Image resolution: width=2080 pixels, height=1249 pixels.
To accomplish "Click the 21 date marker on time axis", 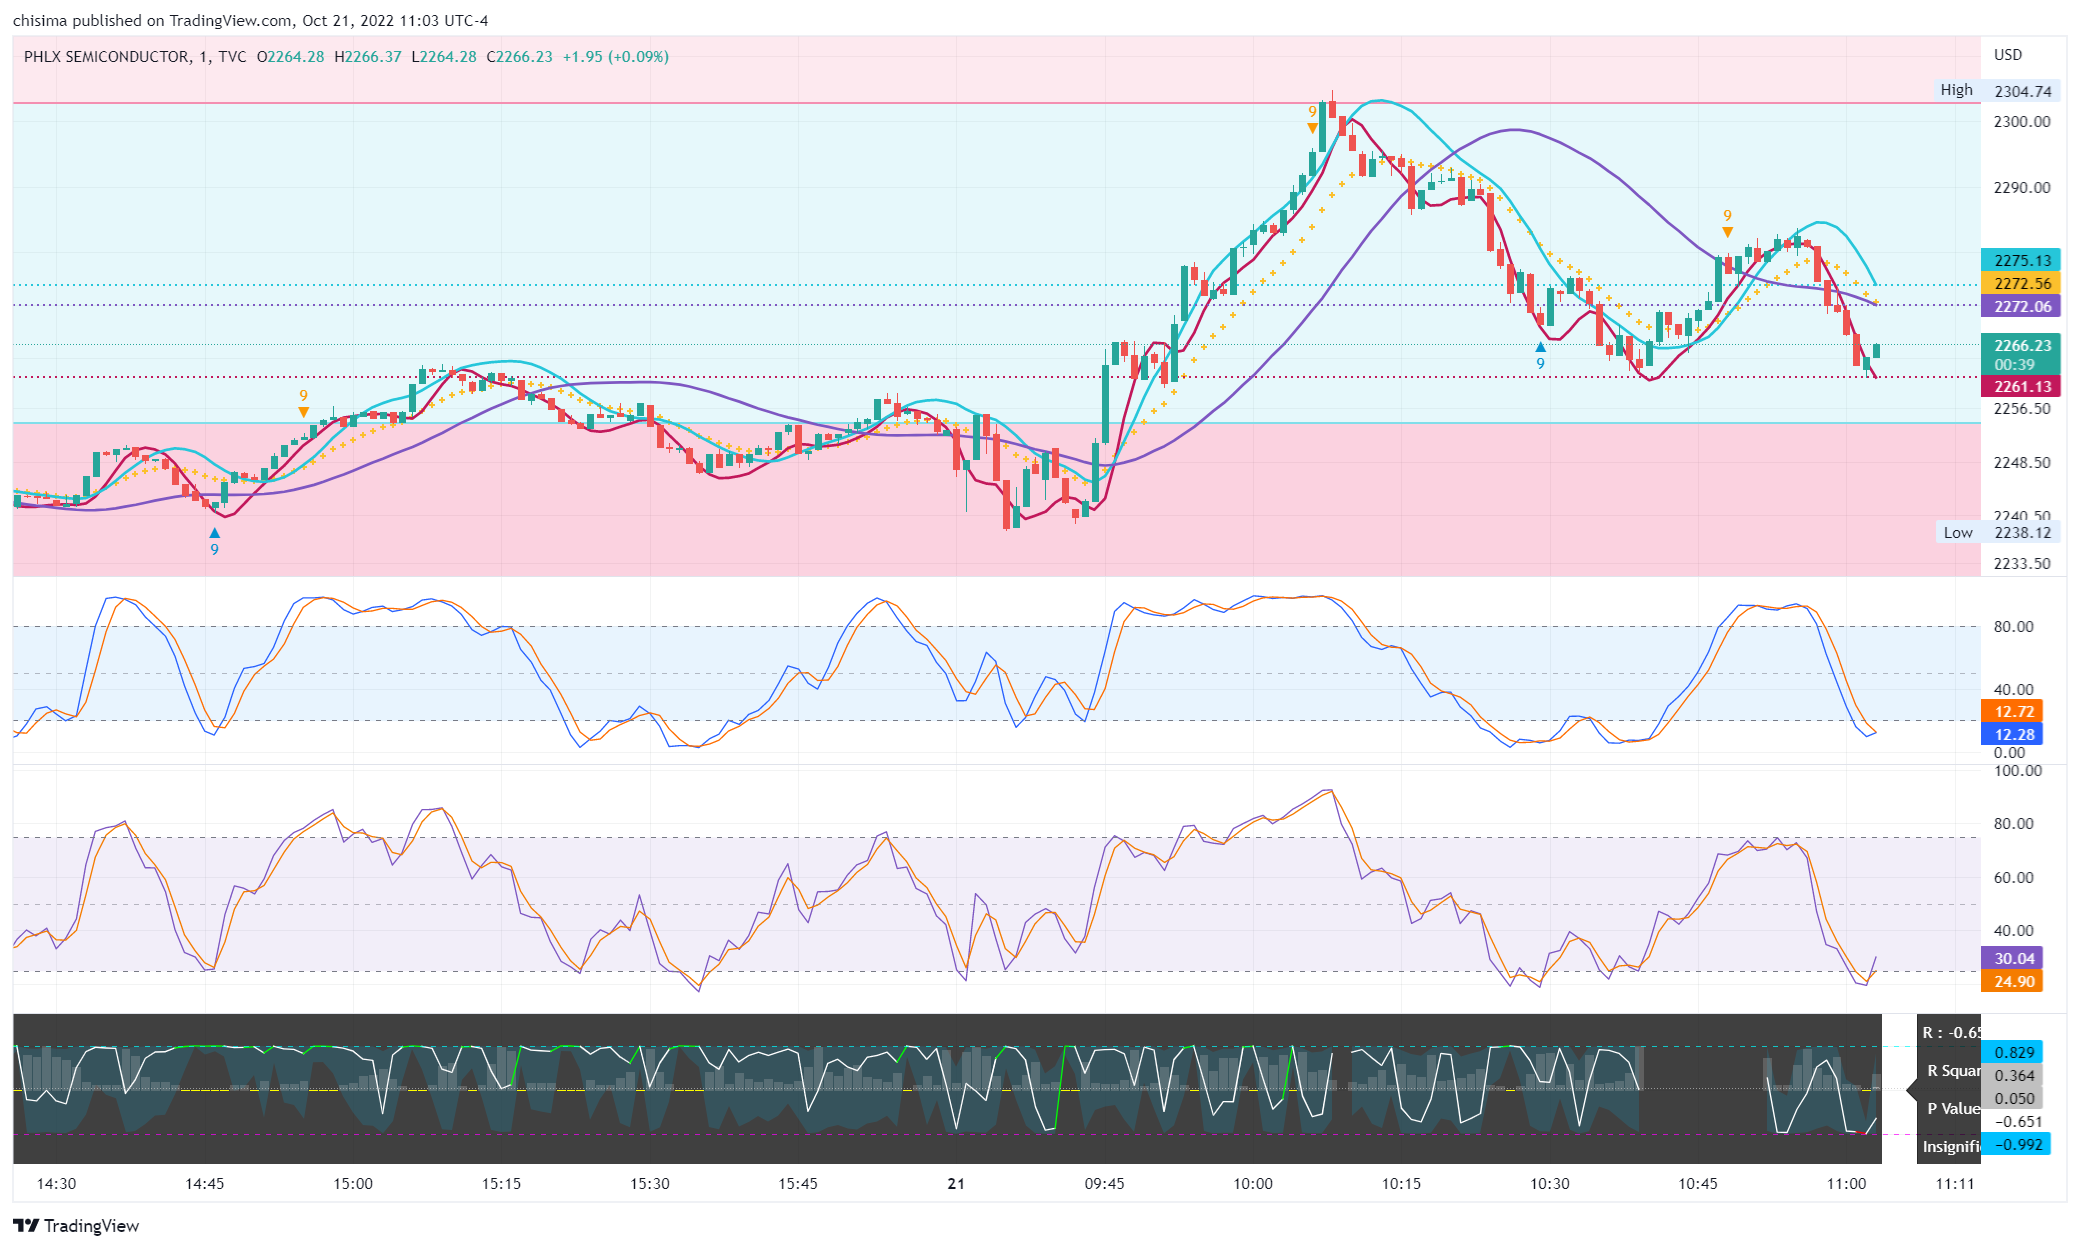I will pos(956,1183).
